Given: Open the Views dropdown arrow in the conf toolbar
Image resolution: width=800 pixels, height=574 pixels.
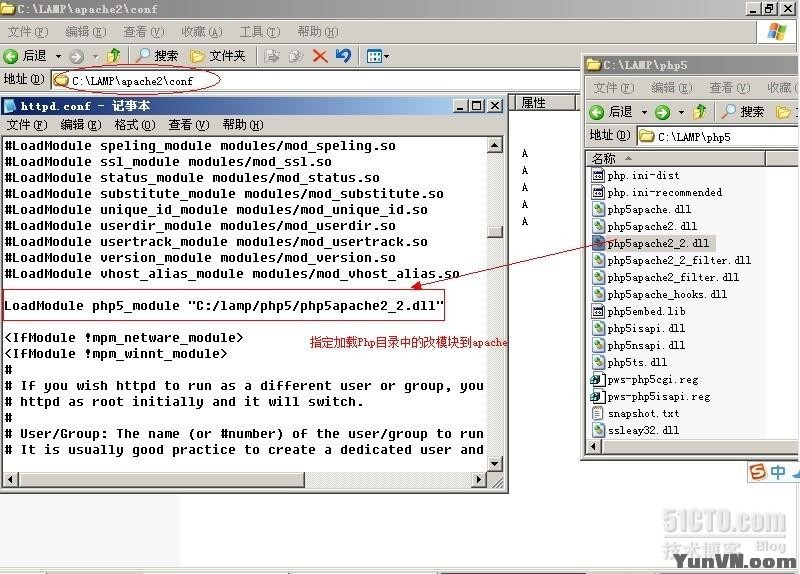Looking at the screenshot, I should click(x=386, y=56).
